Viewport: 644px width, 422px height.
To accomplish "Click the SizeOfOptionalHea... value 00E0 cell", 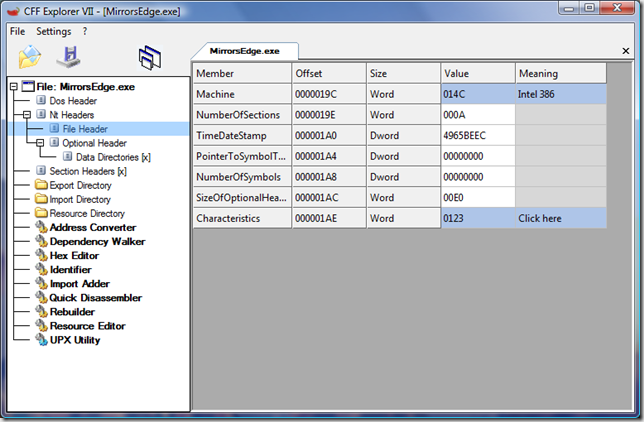I will [478, 198].
